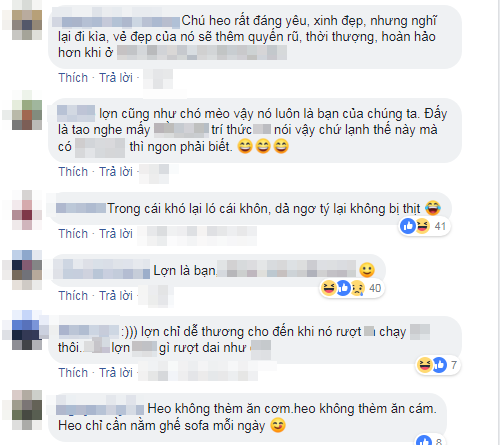
Task: Click Thích under the 'lợn cũng như chó mèo' comment
Action: [73, 172]
